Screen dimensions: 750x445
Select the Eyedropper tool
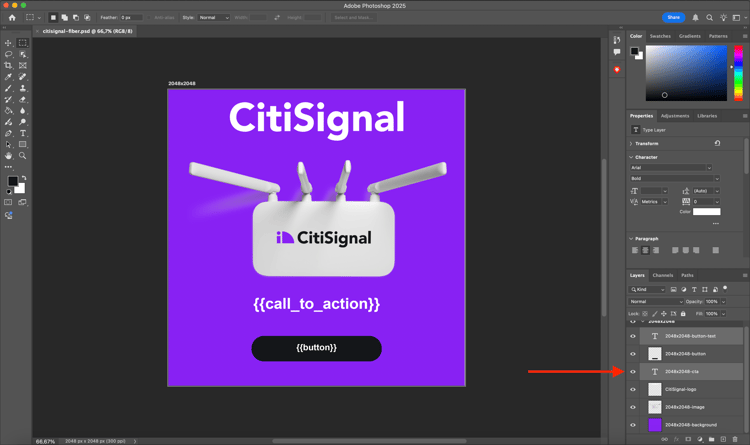9,77
